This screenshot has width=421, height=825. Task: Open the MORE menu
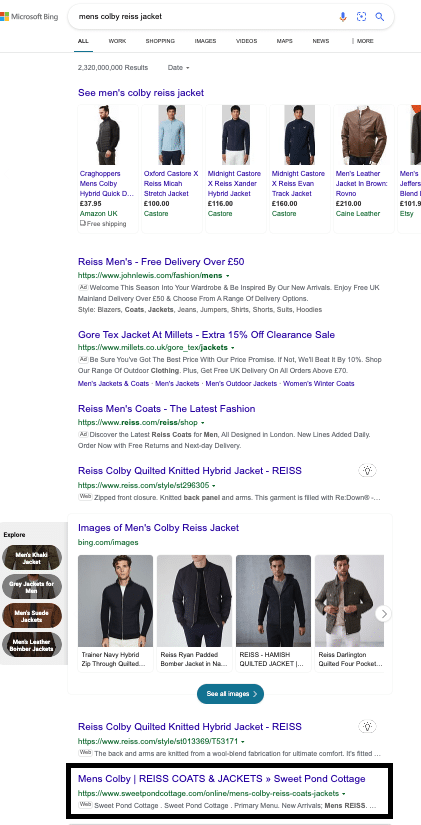[363, 41]
